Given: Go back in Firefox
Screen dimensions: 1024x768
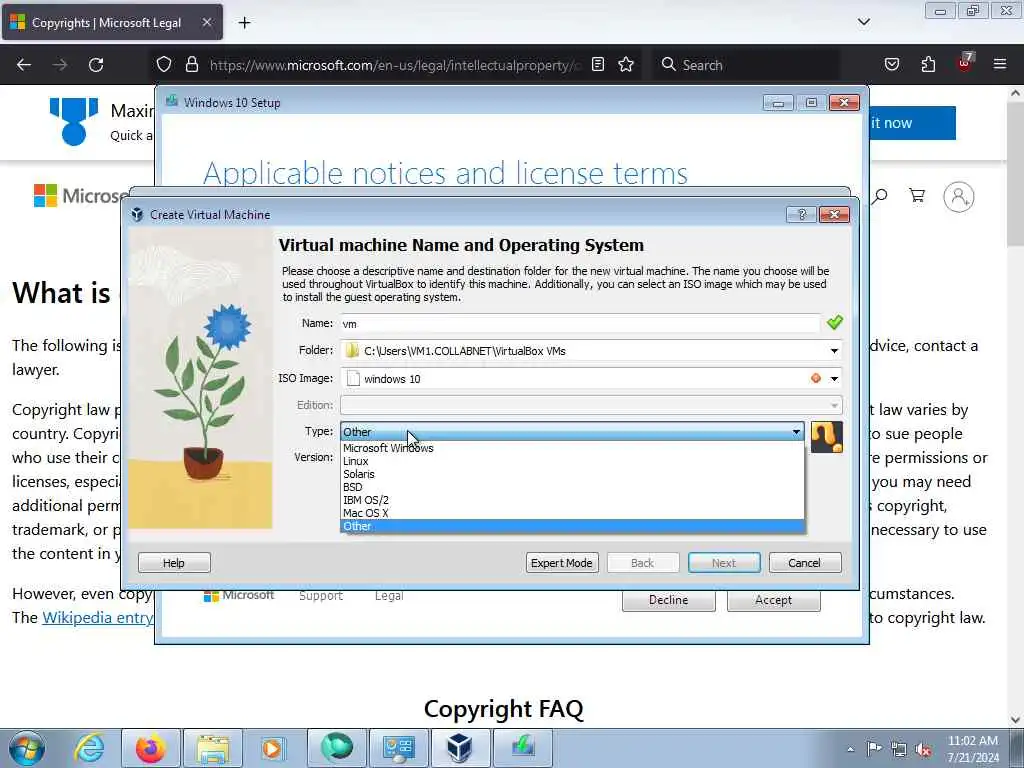Looking at the screenshot, I should [x=24, y=65].
